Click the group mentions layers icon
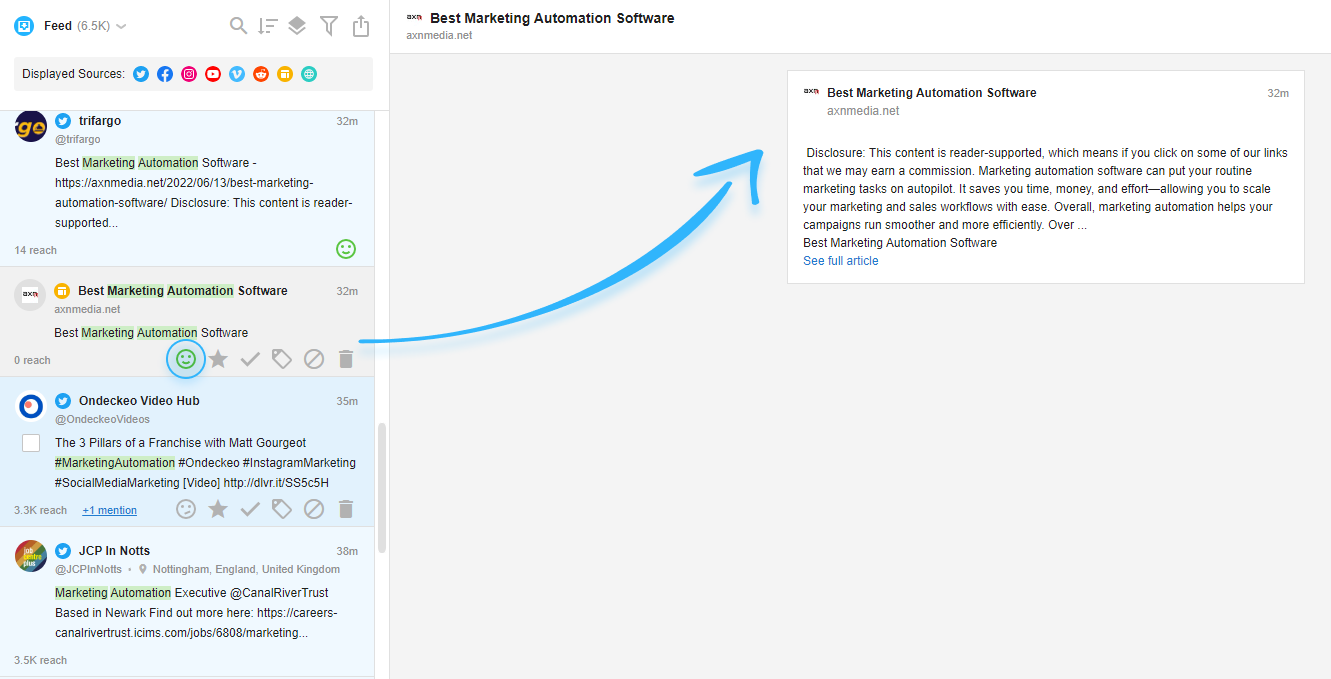Viewport: 1331px width, 679px height. pos(297,26)
